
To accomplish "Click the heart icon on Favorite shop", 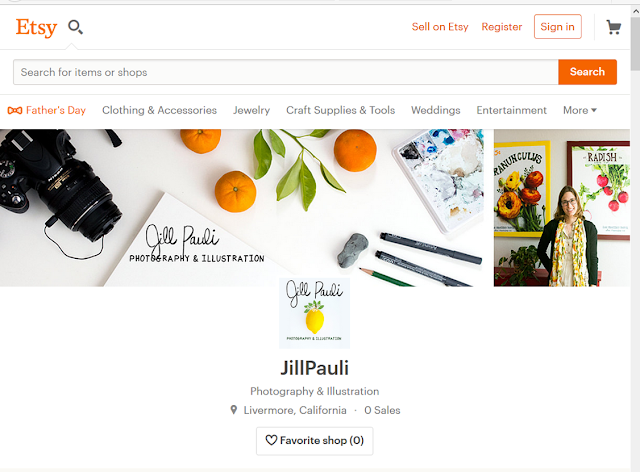I will coord(271,440).
